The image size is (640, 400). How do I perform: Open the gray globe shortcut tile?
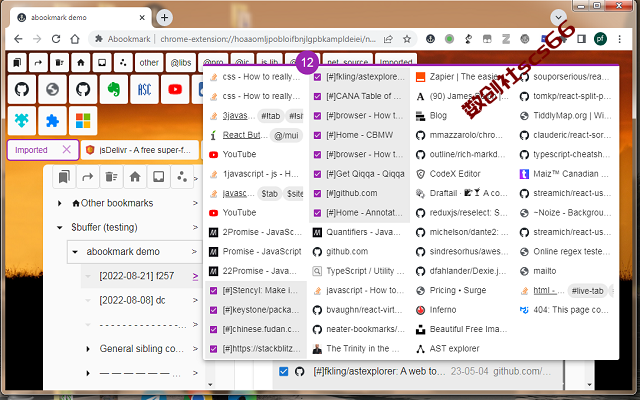coord(52,89)
